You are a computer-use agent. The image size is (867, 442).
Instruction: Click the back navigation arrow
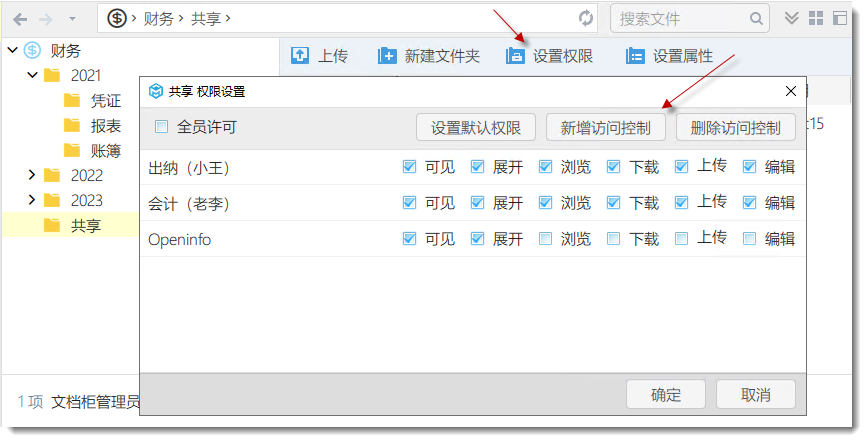19,19
